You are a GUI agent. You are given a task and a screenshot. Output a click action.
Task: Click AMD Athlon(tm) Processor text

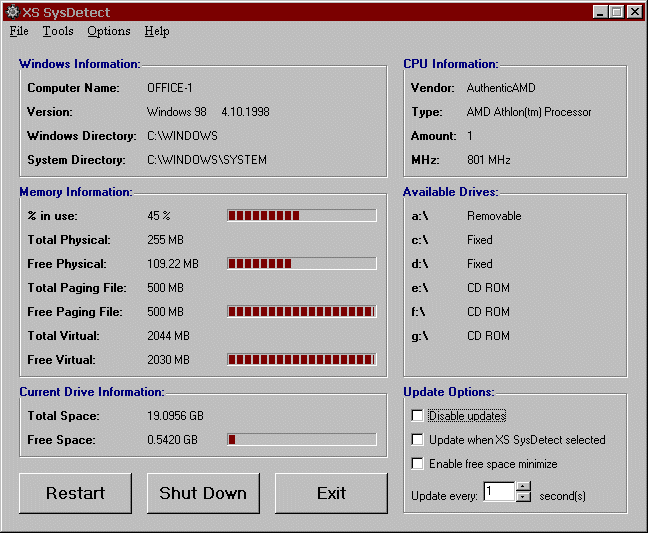529,112
